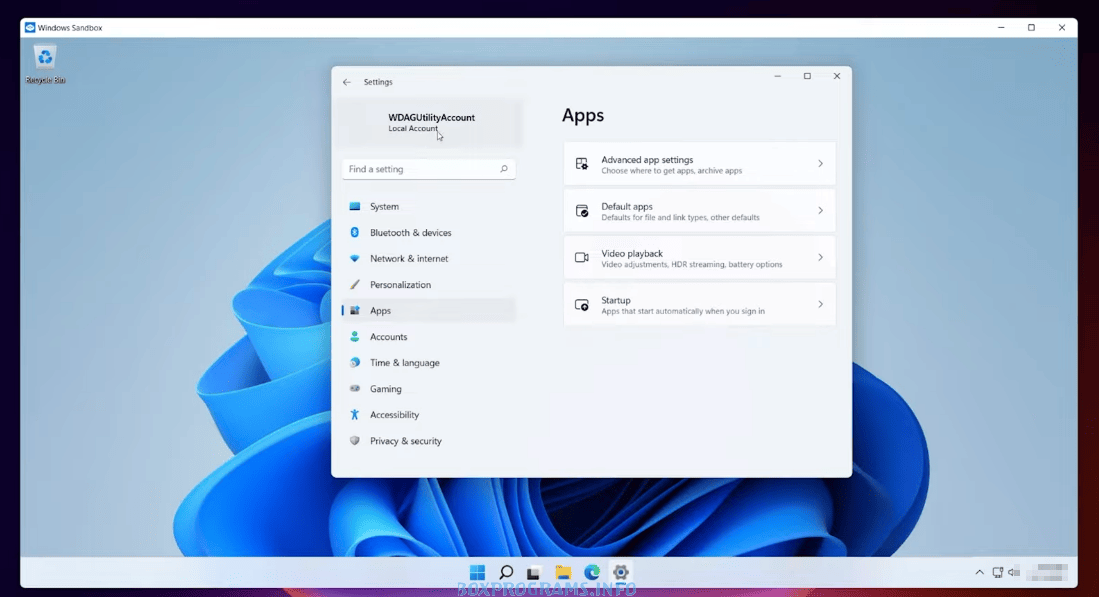Click the search magnifier in Find a setting
1099x597 pixels.
pyautogui.click(x=504, y=169)
